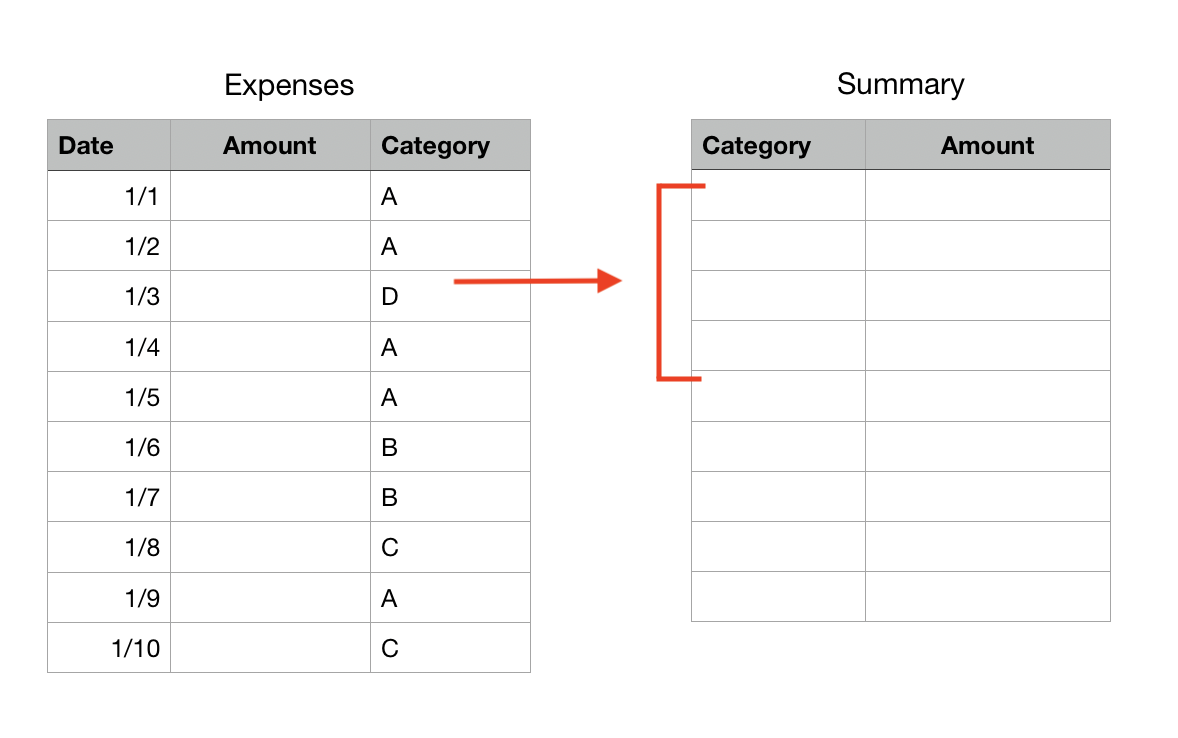Select the empty Amount cell for 1/5
The image size is (1178, 738).
pyautogui.click(x=270, y=397)
